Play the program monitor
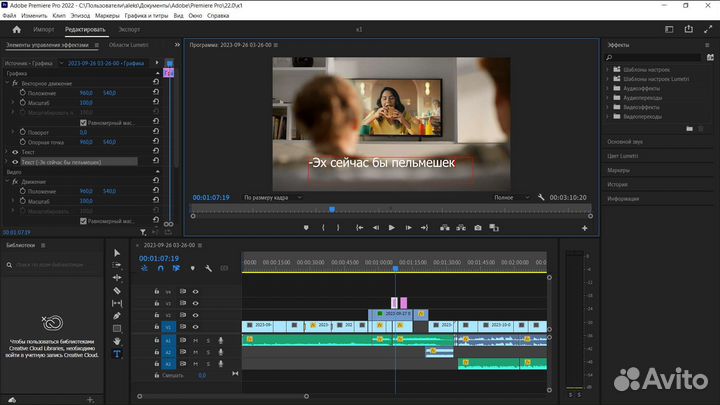This screenshot has height=405, width=720. coord(392,228)
